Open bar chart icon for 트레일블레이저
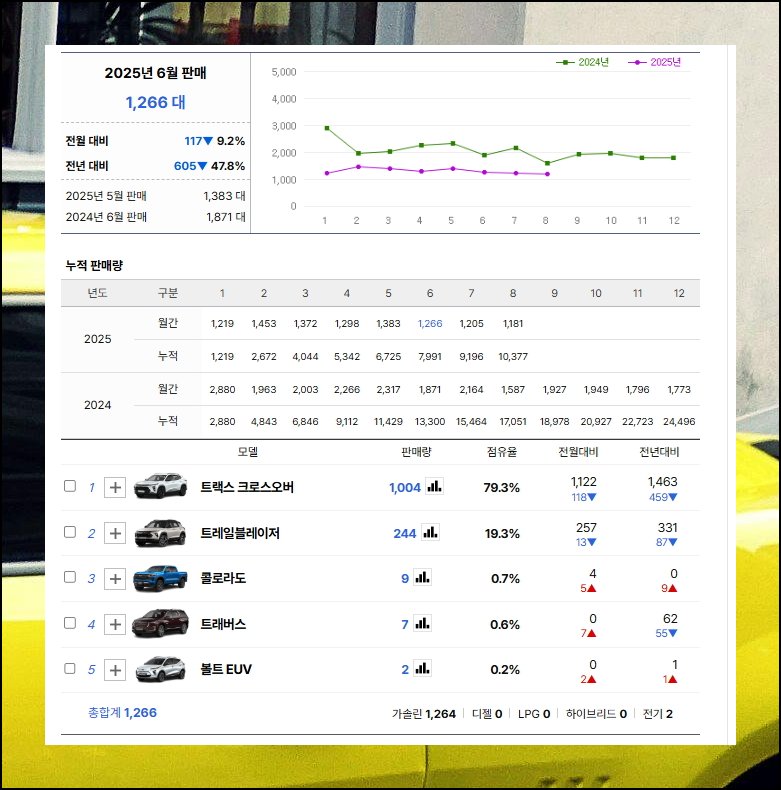Viewport: 781px width, 790px height. point(430,533)
